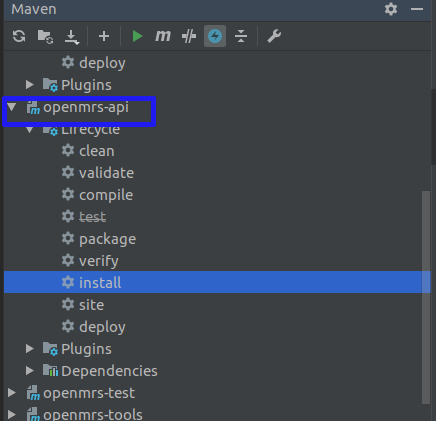Select the validate lifecycle goal

[106, 173]
